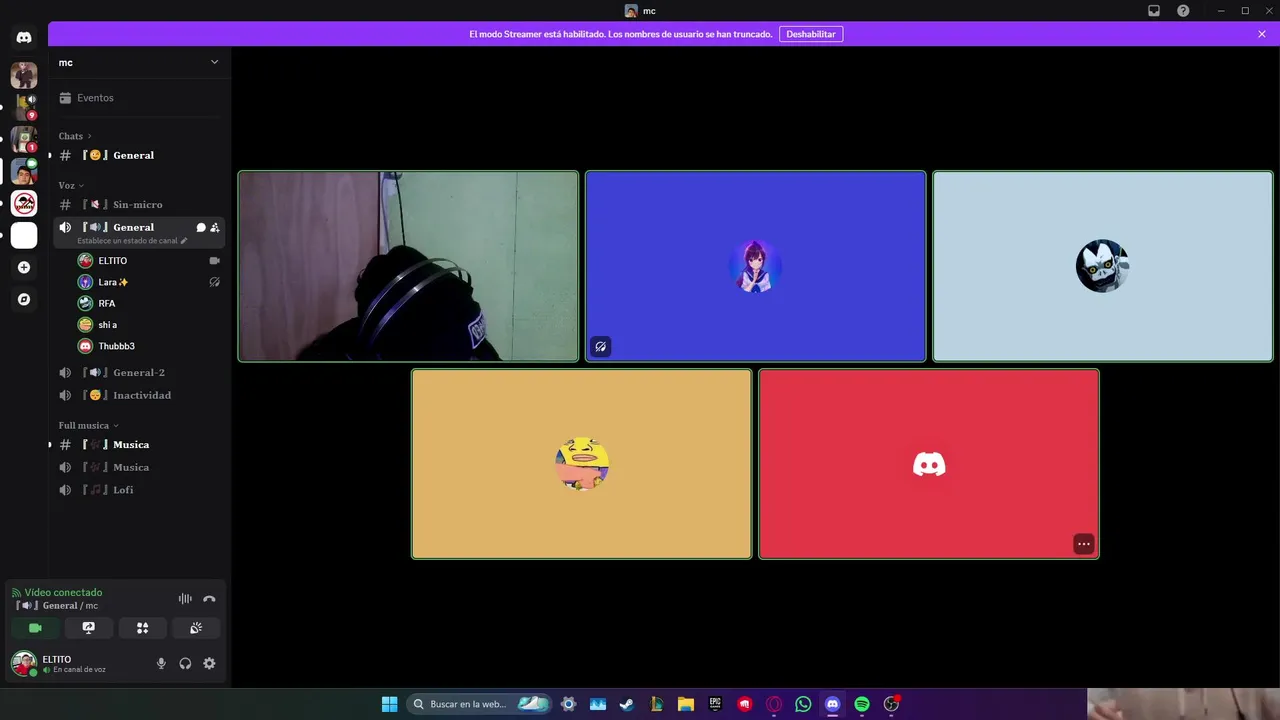Join the Lofi voice channel

point(138,490)
